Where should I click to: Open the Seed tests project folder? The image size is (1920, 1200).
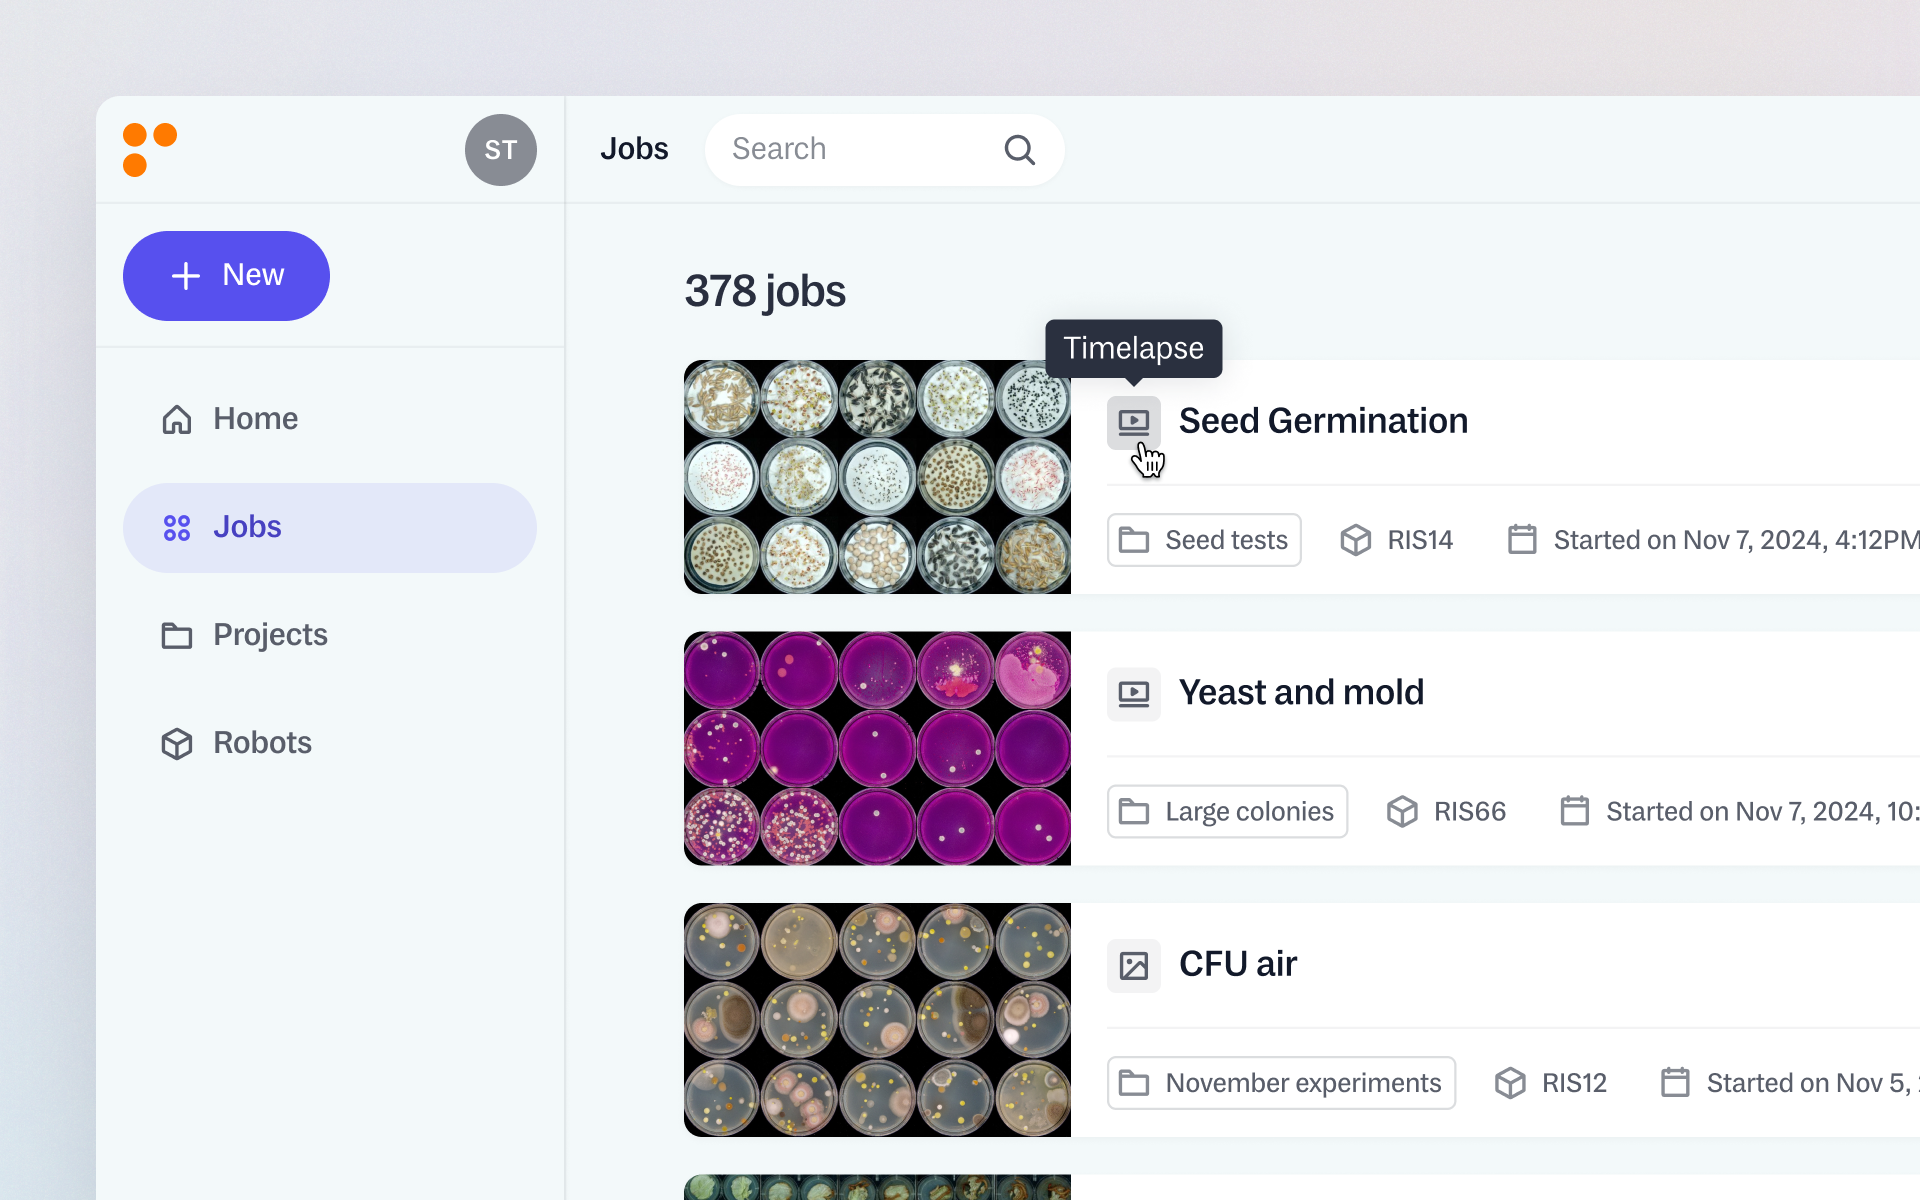click(1203, 539)
